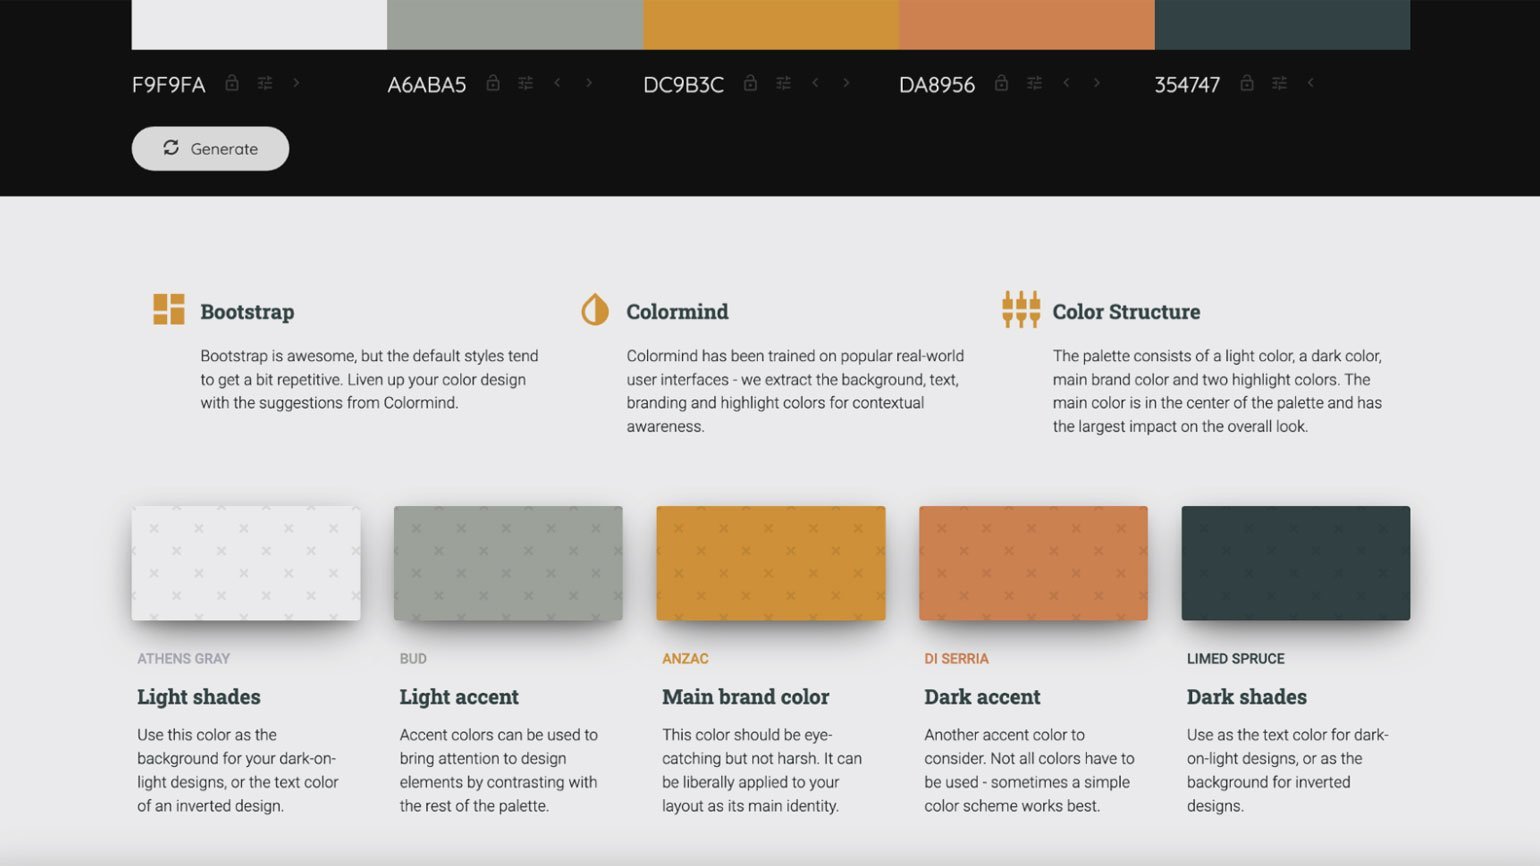Open adjust sliders icon for DC9B3C
Screen dimensions: 1540x866
(x=784, y=83)
